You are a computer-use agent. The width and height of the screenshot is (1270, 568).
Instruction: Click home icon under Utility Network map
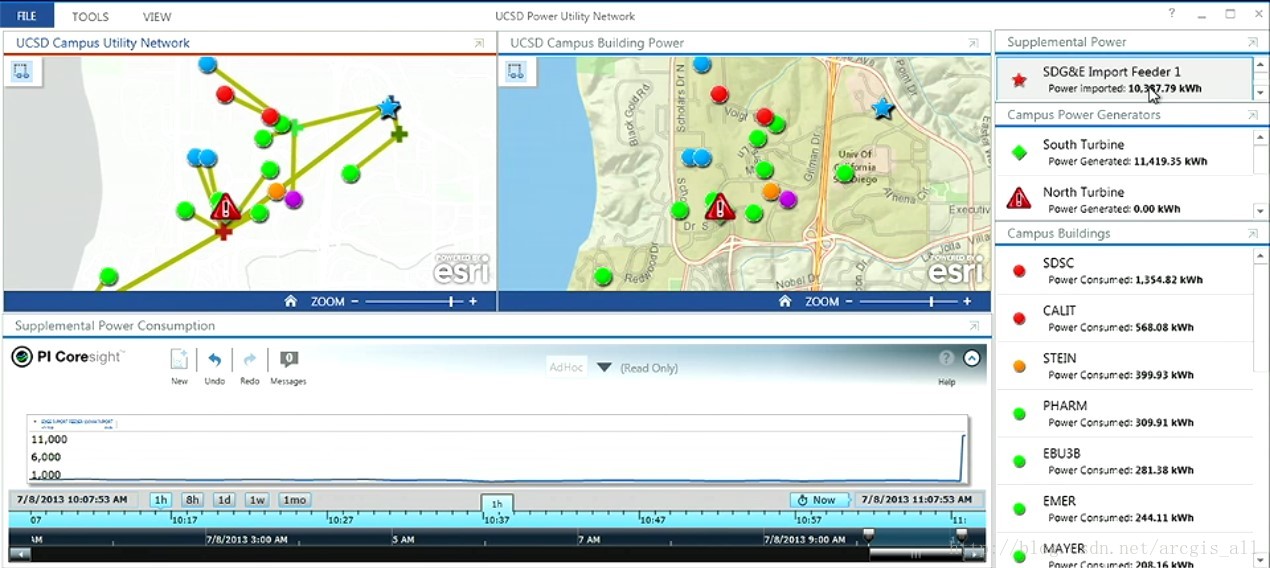coord(290,301)
